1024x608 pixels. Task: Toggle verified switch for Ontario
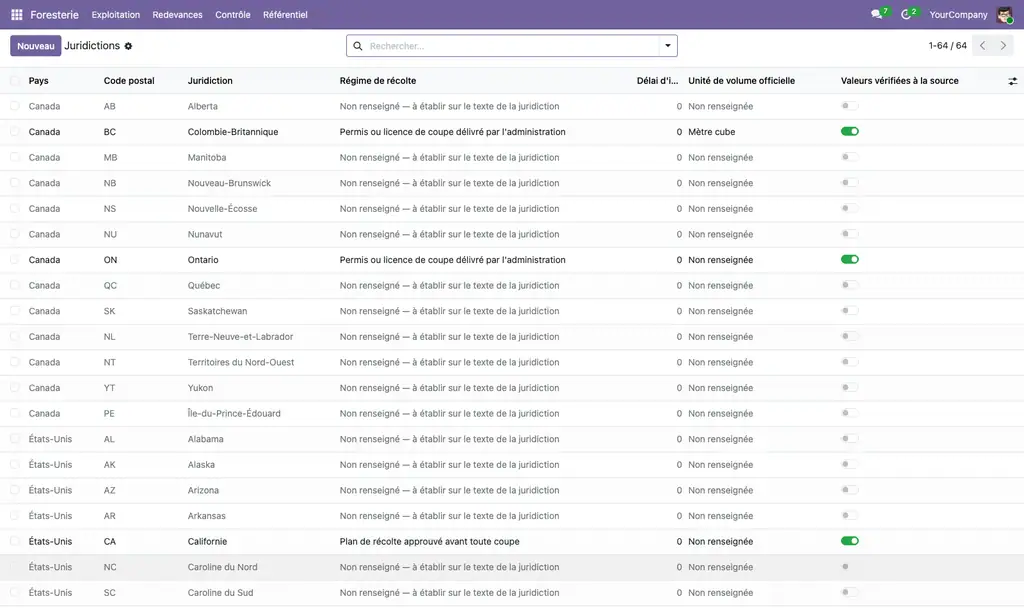pos(850,260)
